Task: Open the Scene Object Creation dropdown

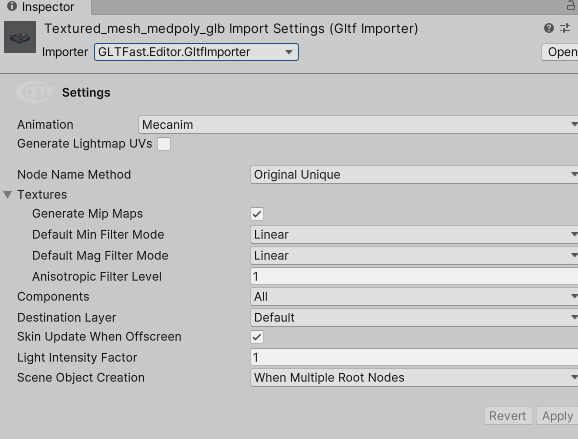Action: (x=414, y=377)
